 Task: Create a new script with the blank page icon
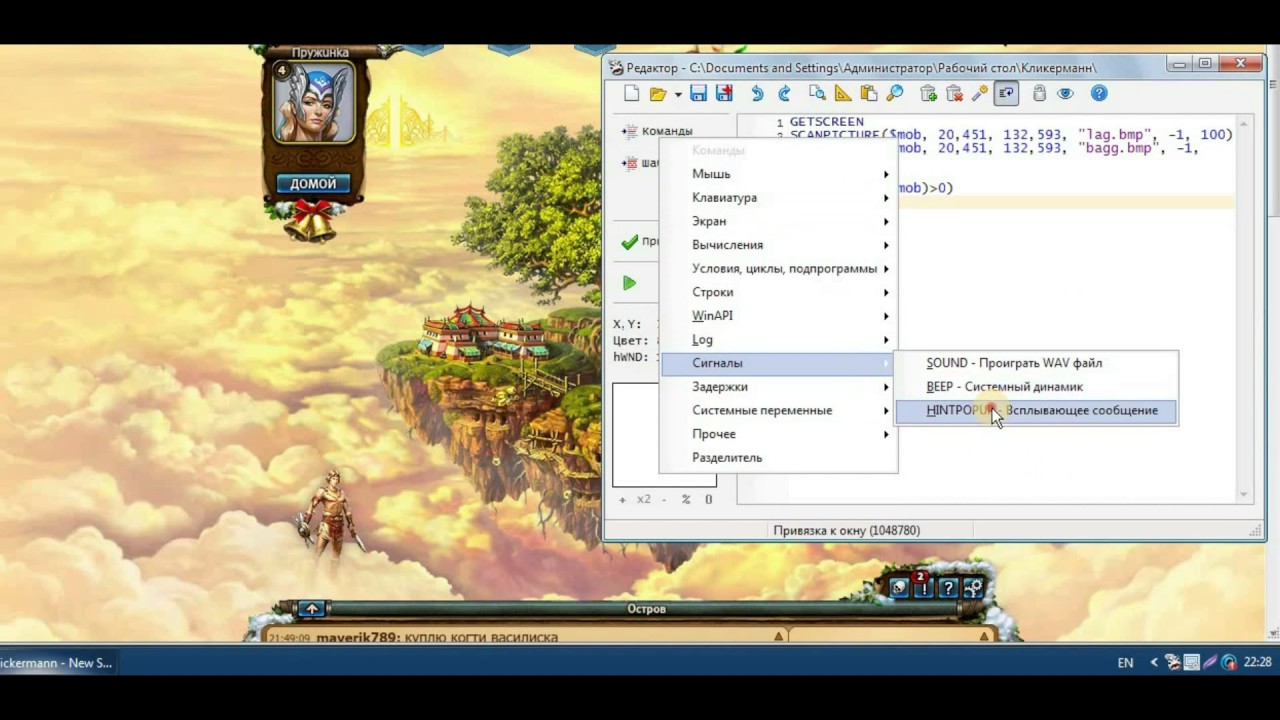tap(632, 94)
